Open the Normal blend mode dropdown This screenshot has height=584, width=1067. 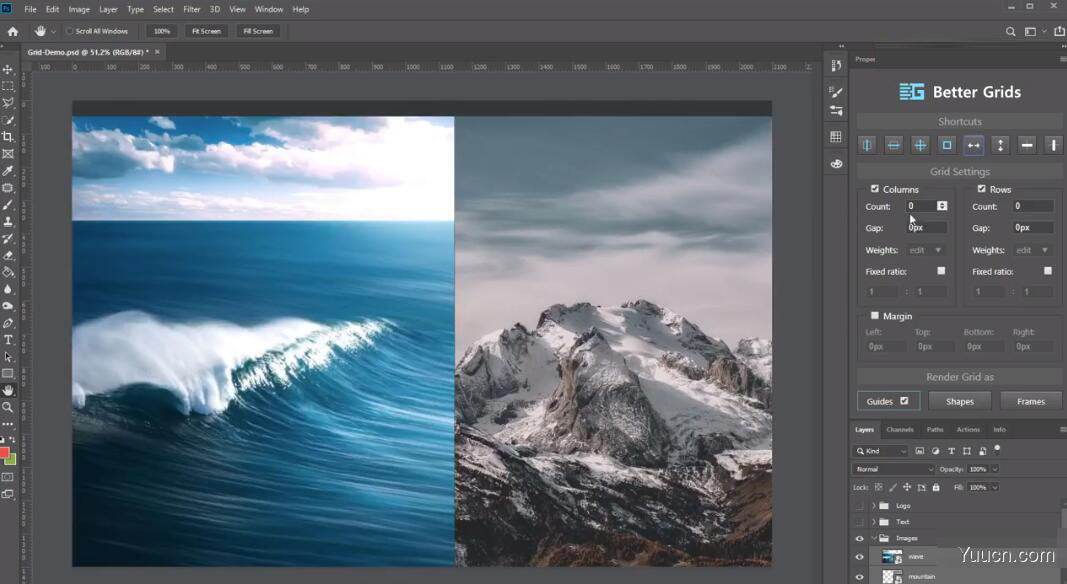click(x=893, y=469)
